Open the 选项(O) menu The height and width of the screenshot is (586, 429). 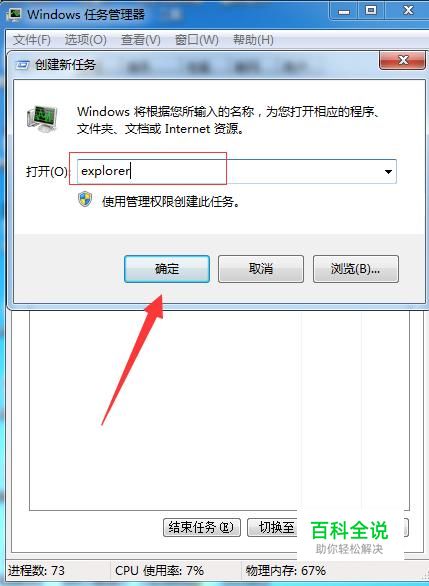click(86, 40)
